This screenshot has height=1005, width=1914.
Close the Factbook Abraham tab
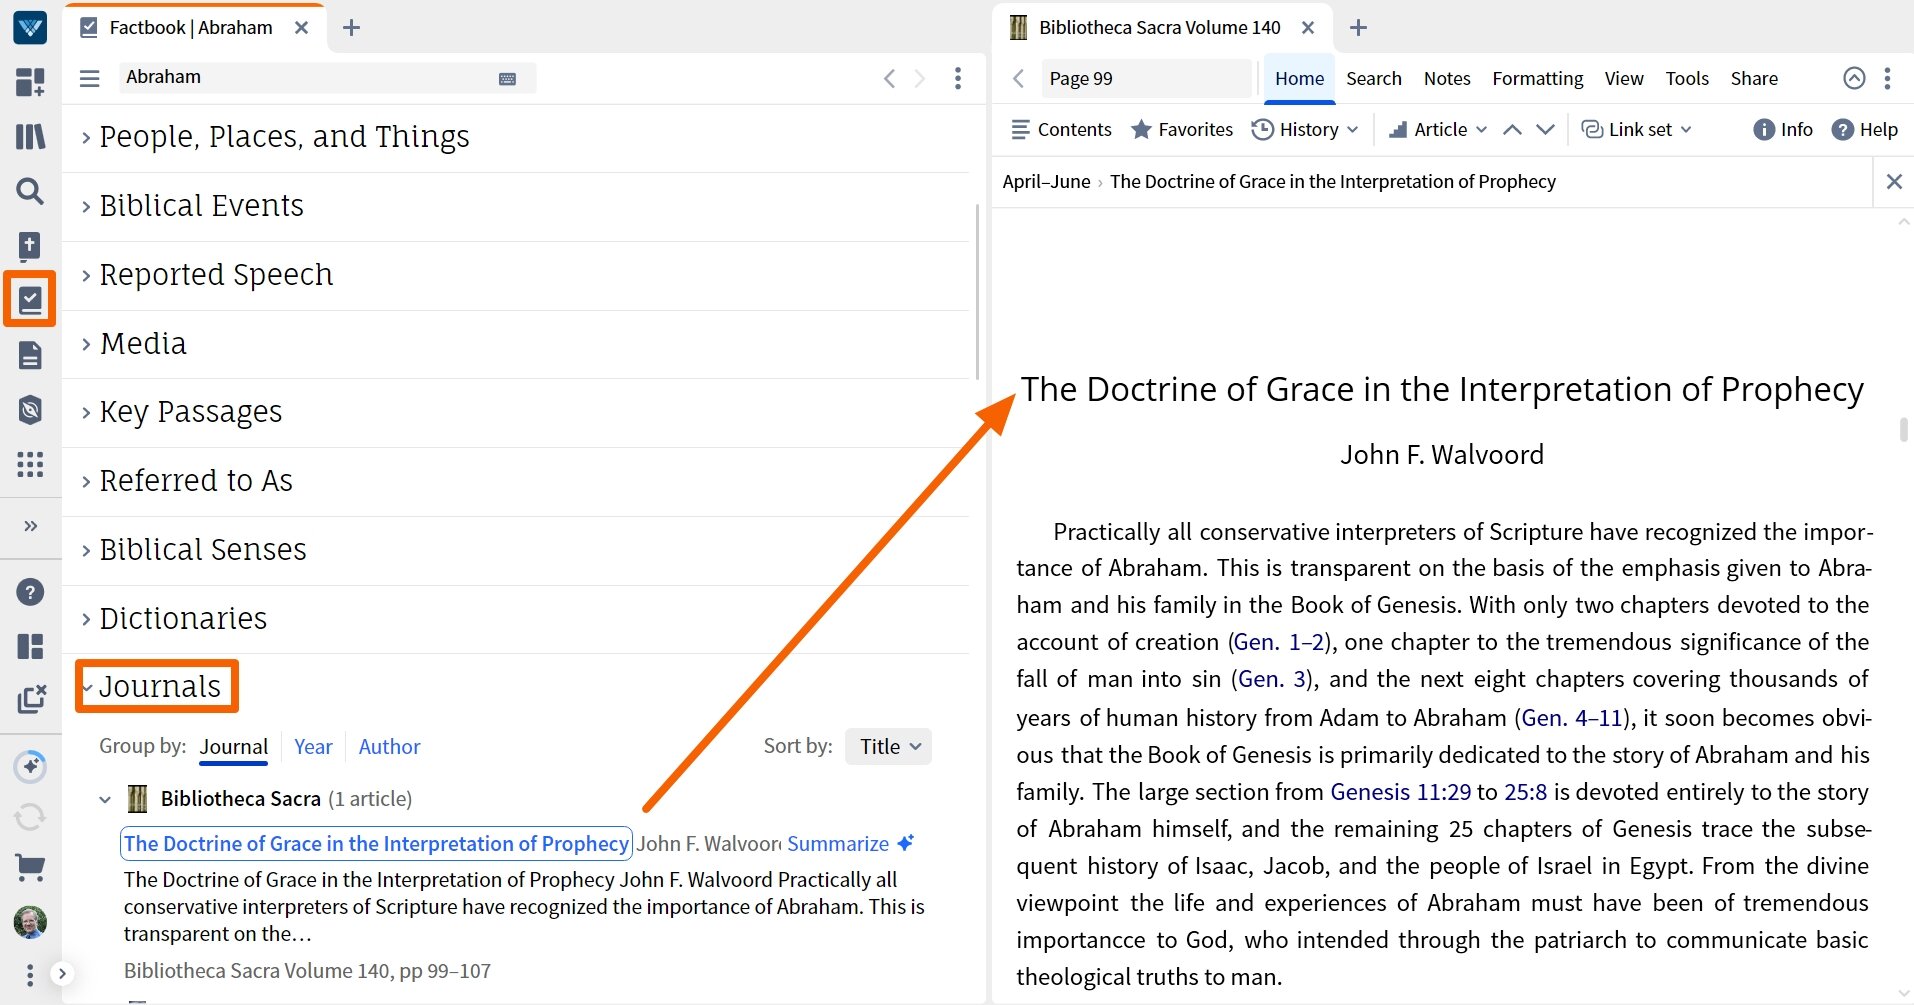click(301, 28)
